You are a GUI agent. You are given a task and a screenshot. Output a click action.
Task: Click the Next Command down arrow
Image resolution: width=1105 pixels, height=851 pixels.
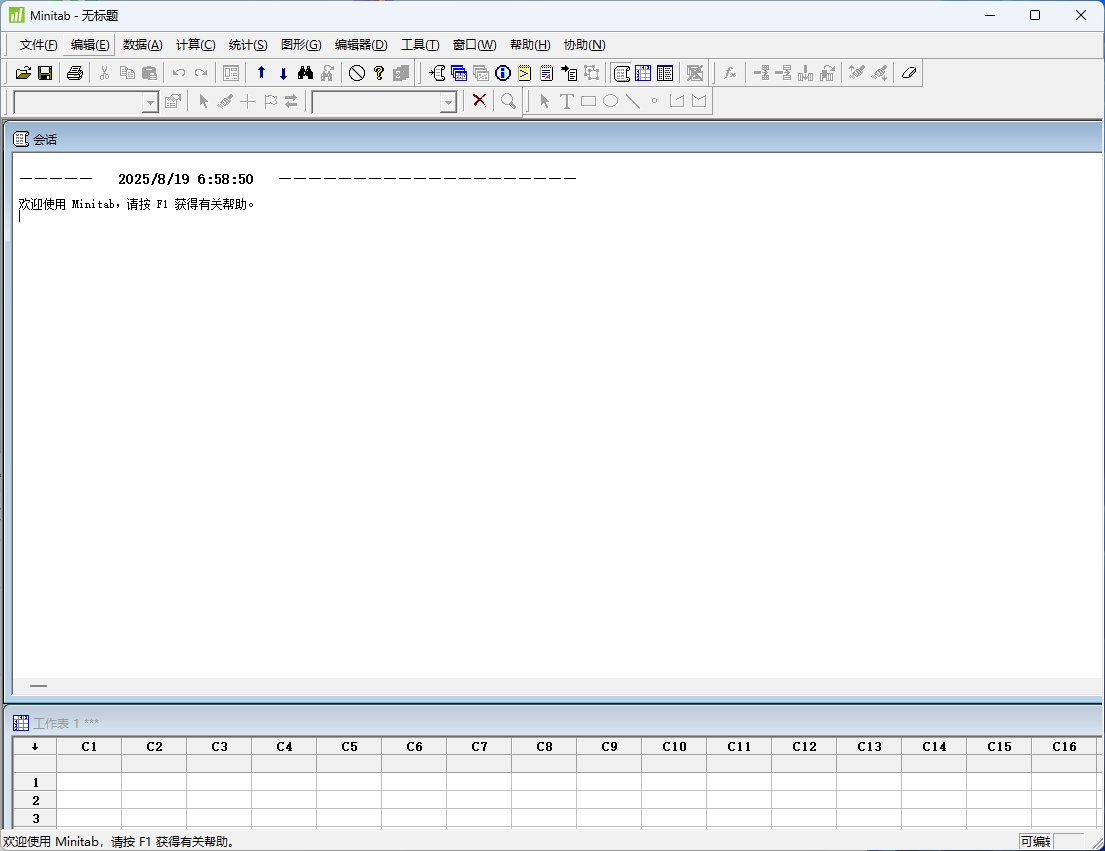283,73
